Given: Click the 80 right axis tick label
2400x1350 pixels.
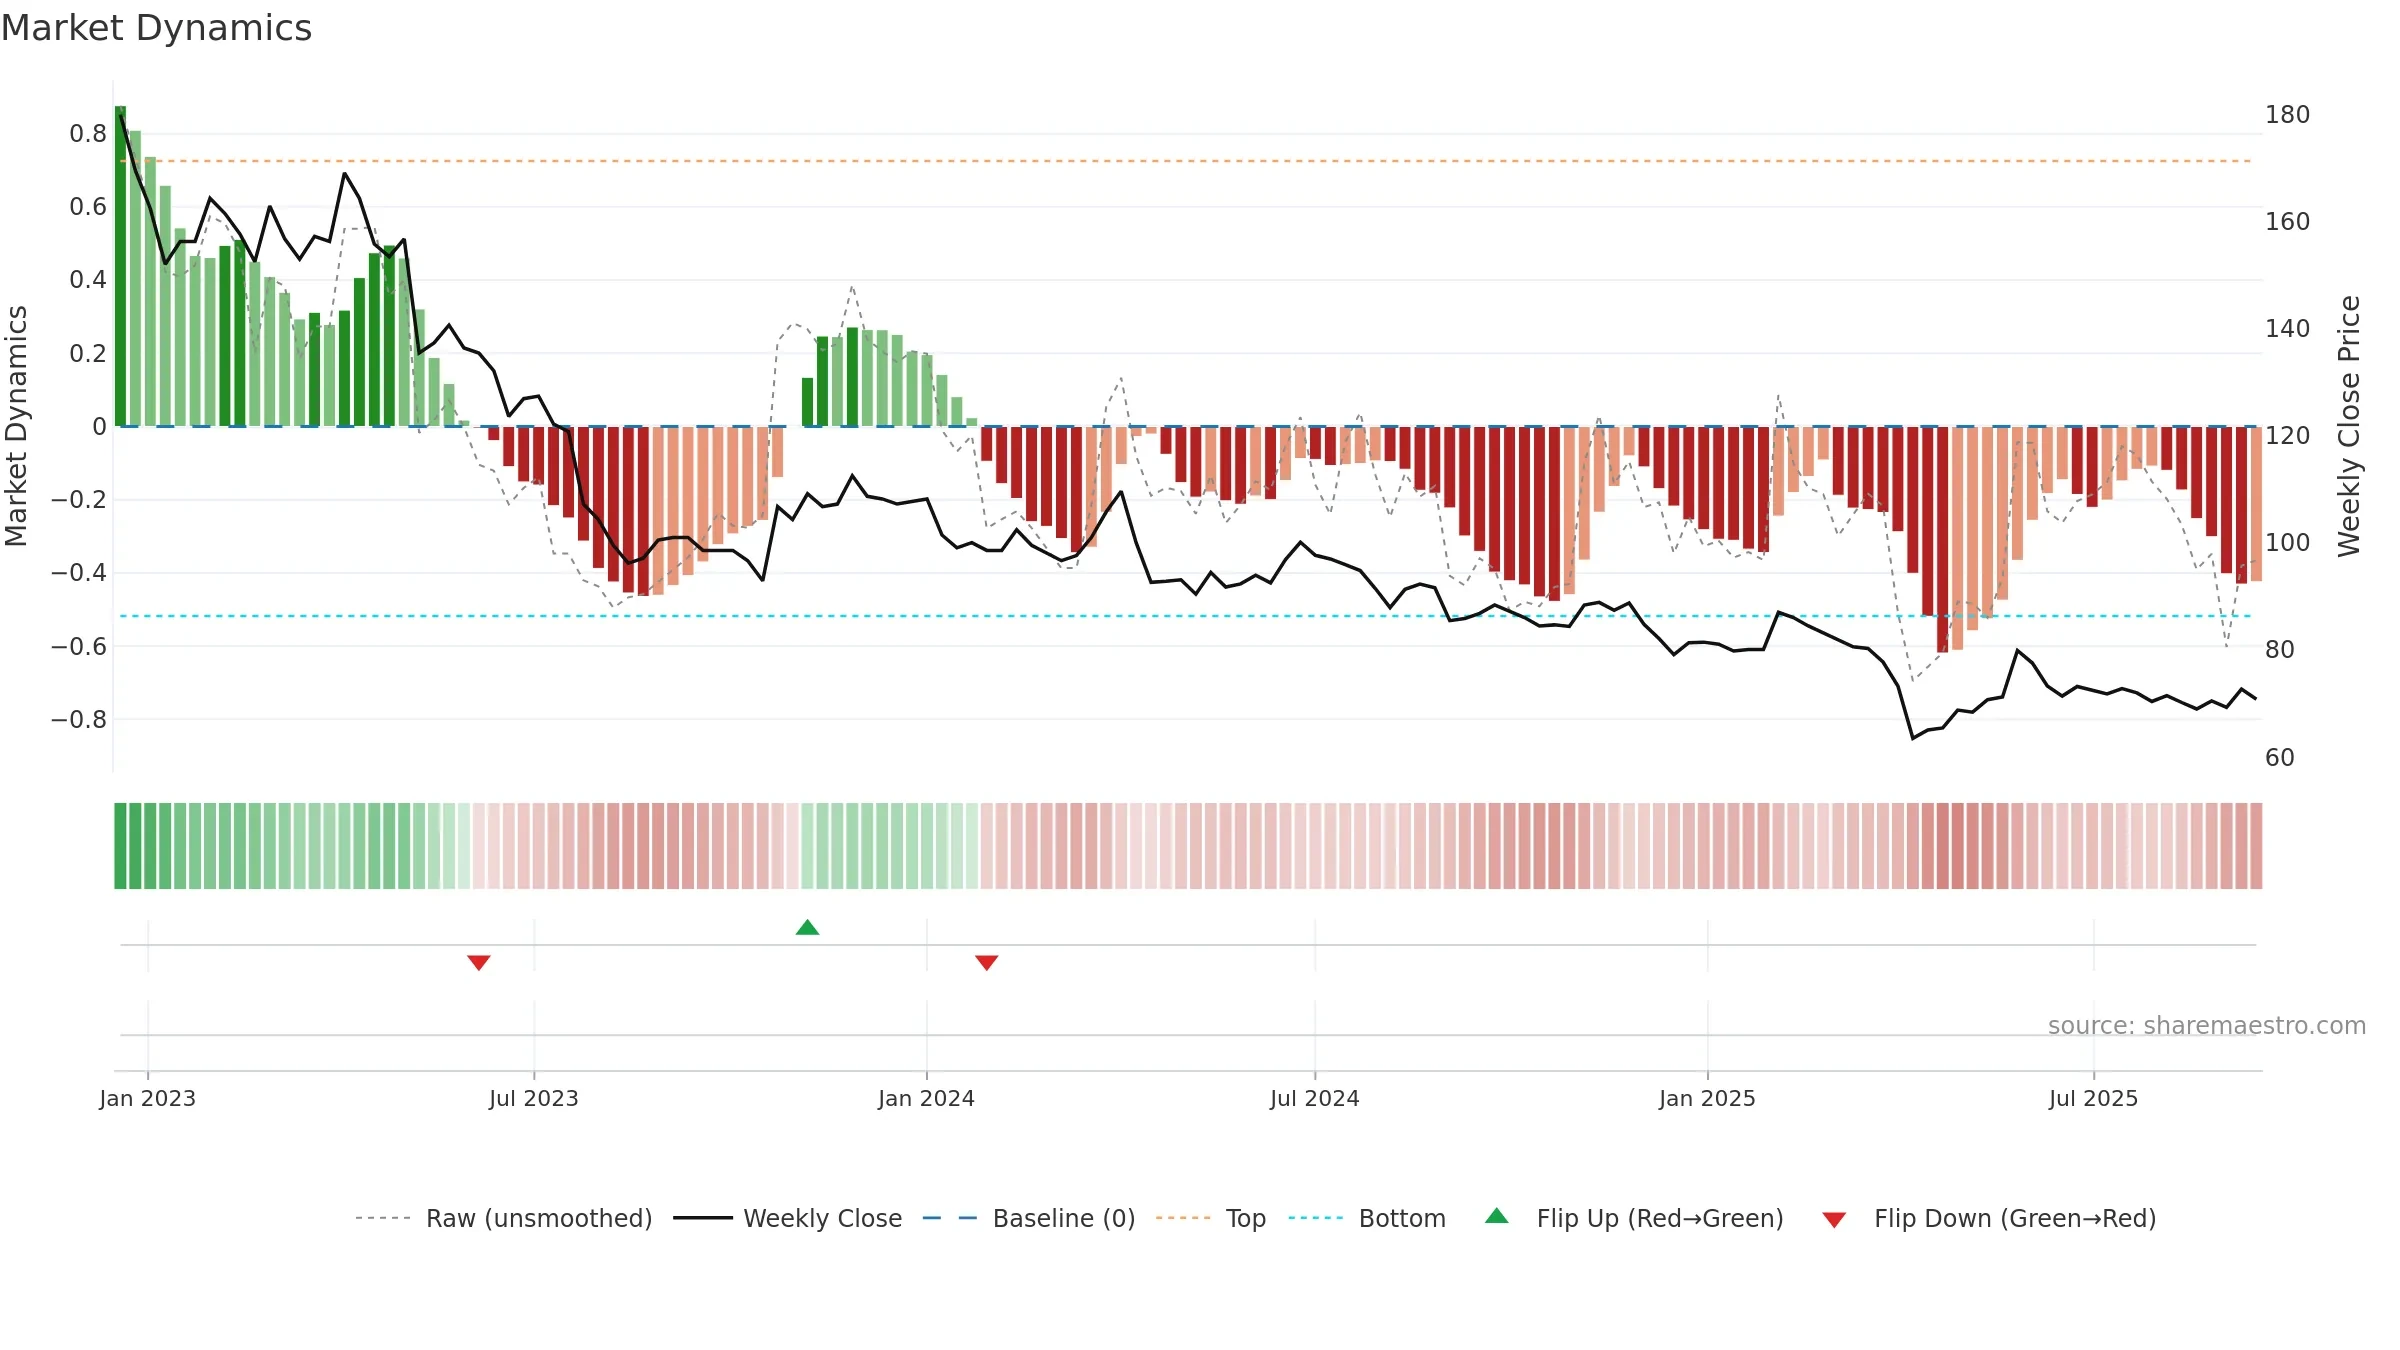Looking at the screenshot, I should [2280, 649].
